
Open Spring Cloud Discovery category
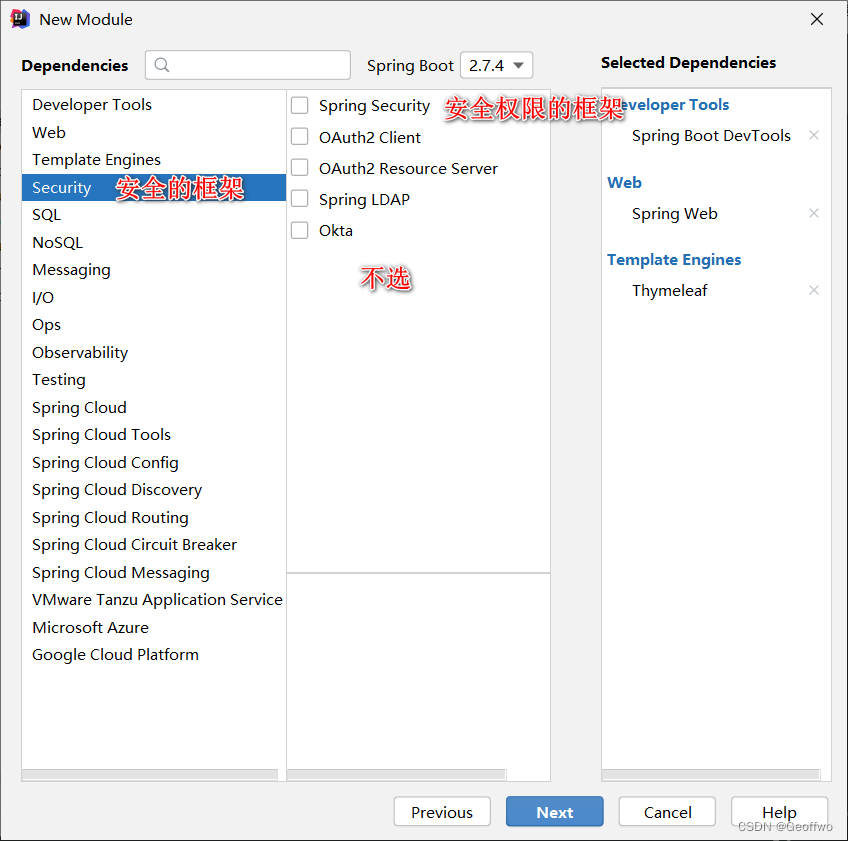pyautogui.click(x=154, y=490)
